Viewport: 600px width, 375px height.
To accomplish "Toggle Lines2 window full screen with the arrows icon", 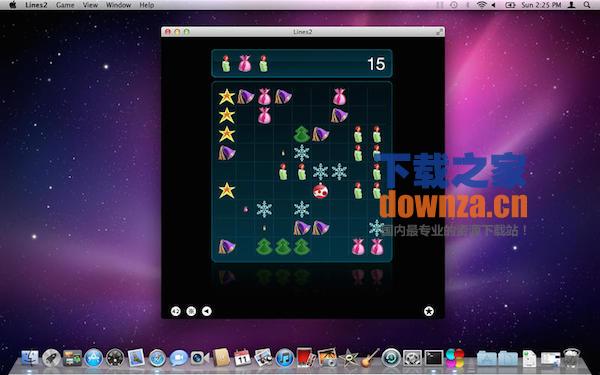I will coord(439,32).
